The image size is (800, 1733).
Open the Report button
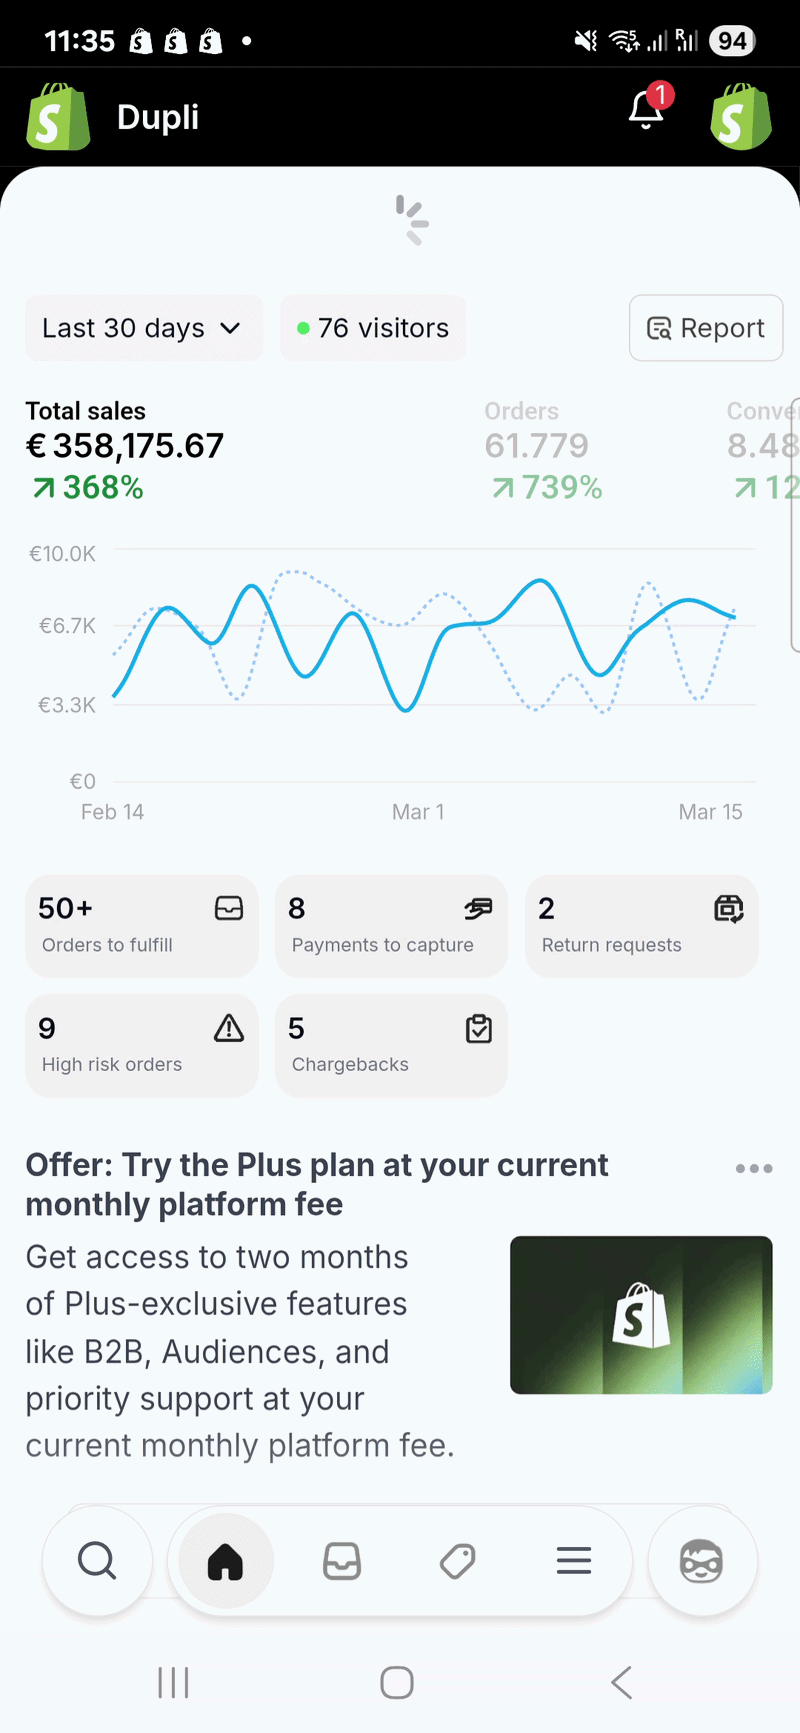(x=706, y=328)
